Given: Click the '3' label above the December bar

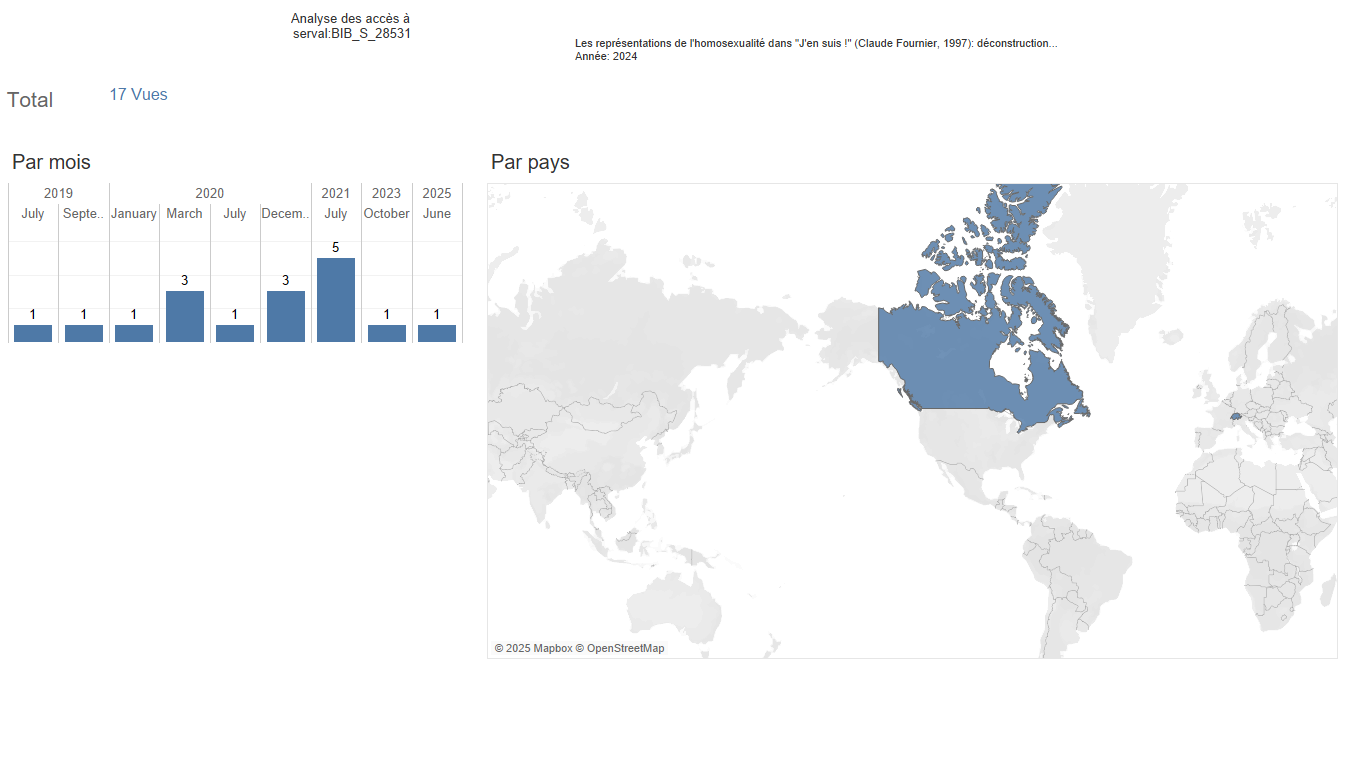Looking at the screenshot, I should click(286, 280).
